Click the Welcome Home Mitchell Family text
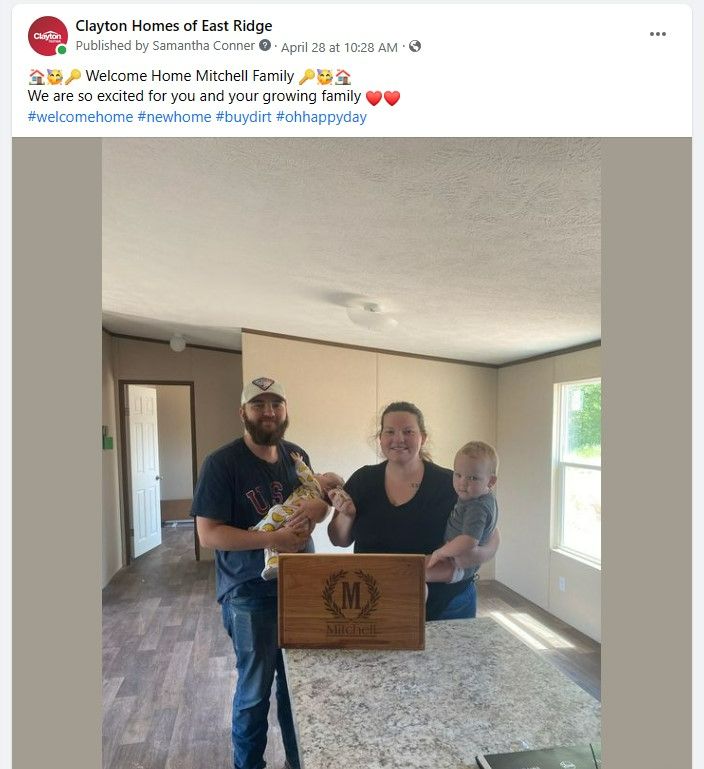704x769 pixels. [x=190, y=76]
